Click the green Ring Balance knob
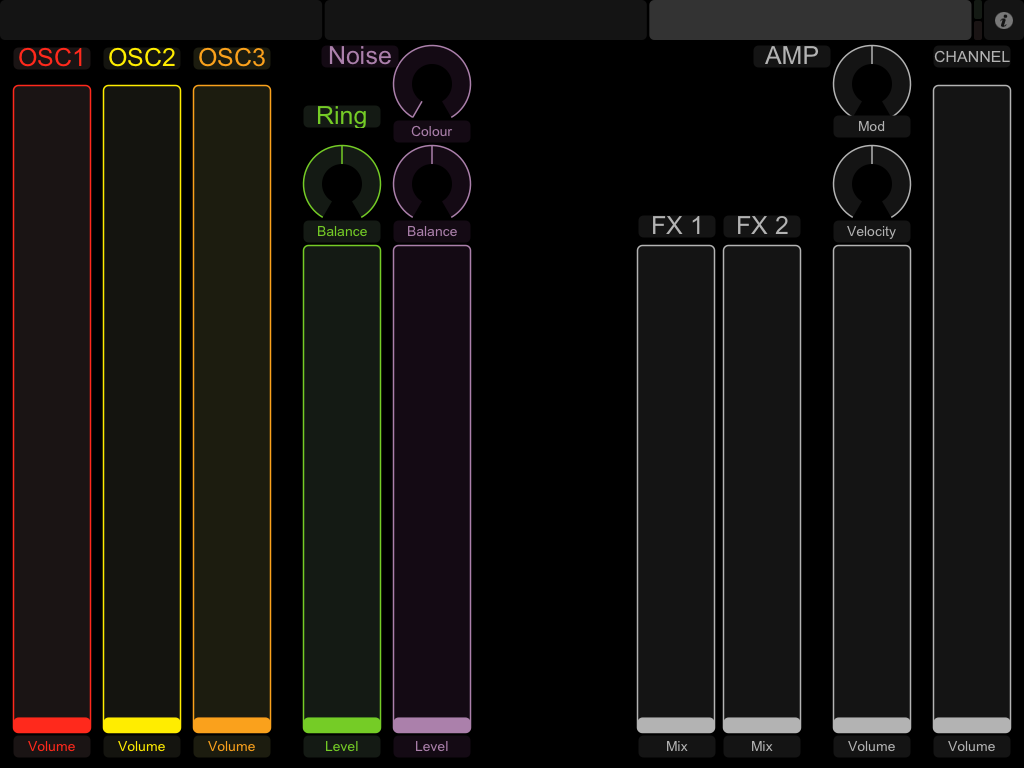This screenshot has width=1024, height=768. pyautogui.click(x=342, y=183)
